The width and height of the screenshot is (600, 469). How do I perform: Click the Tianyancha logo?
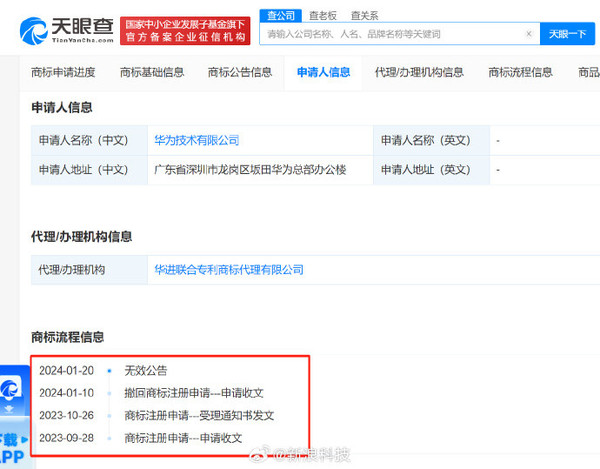pyautogui.click(x=63, y=29)
